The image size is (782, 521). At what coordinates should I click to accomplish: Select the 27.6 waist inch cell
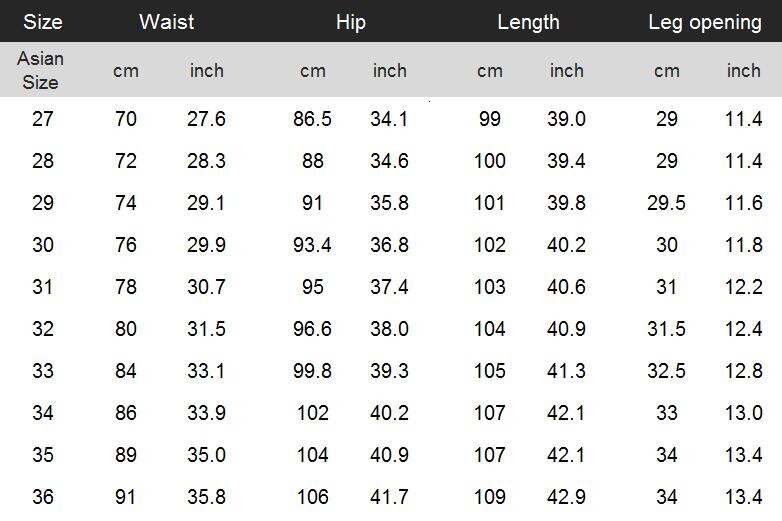tap(206, 119)
